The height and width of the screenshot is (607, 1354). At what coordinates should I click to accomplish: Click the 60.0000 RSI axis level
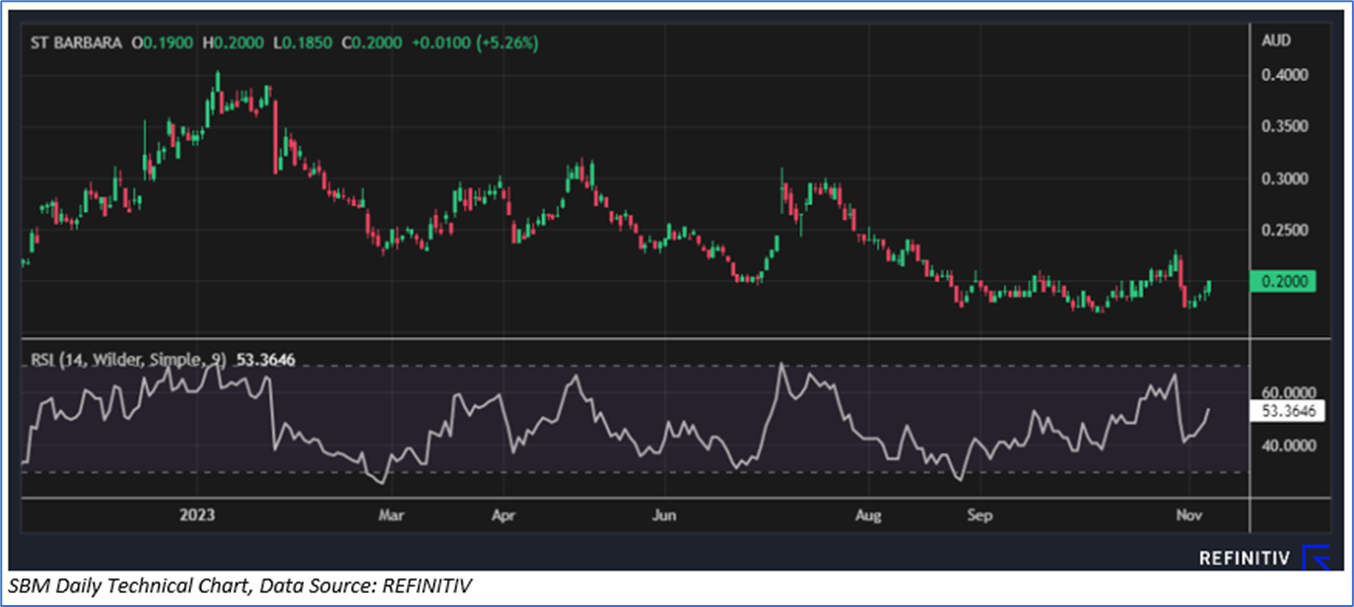click(1285, 392)
